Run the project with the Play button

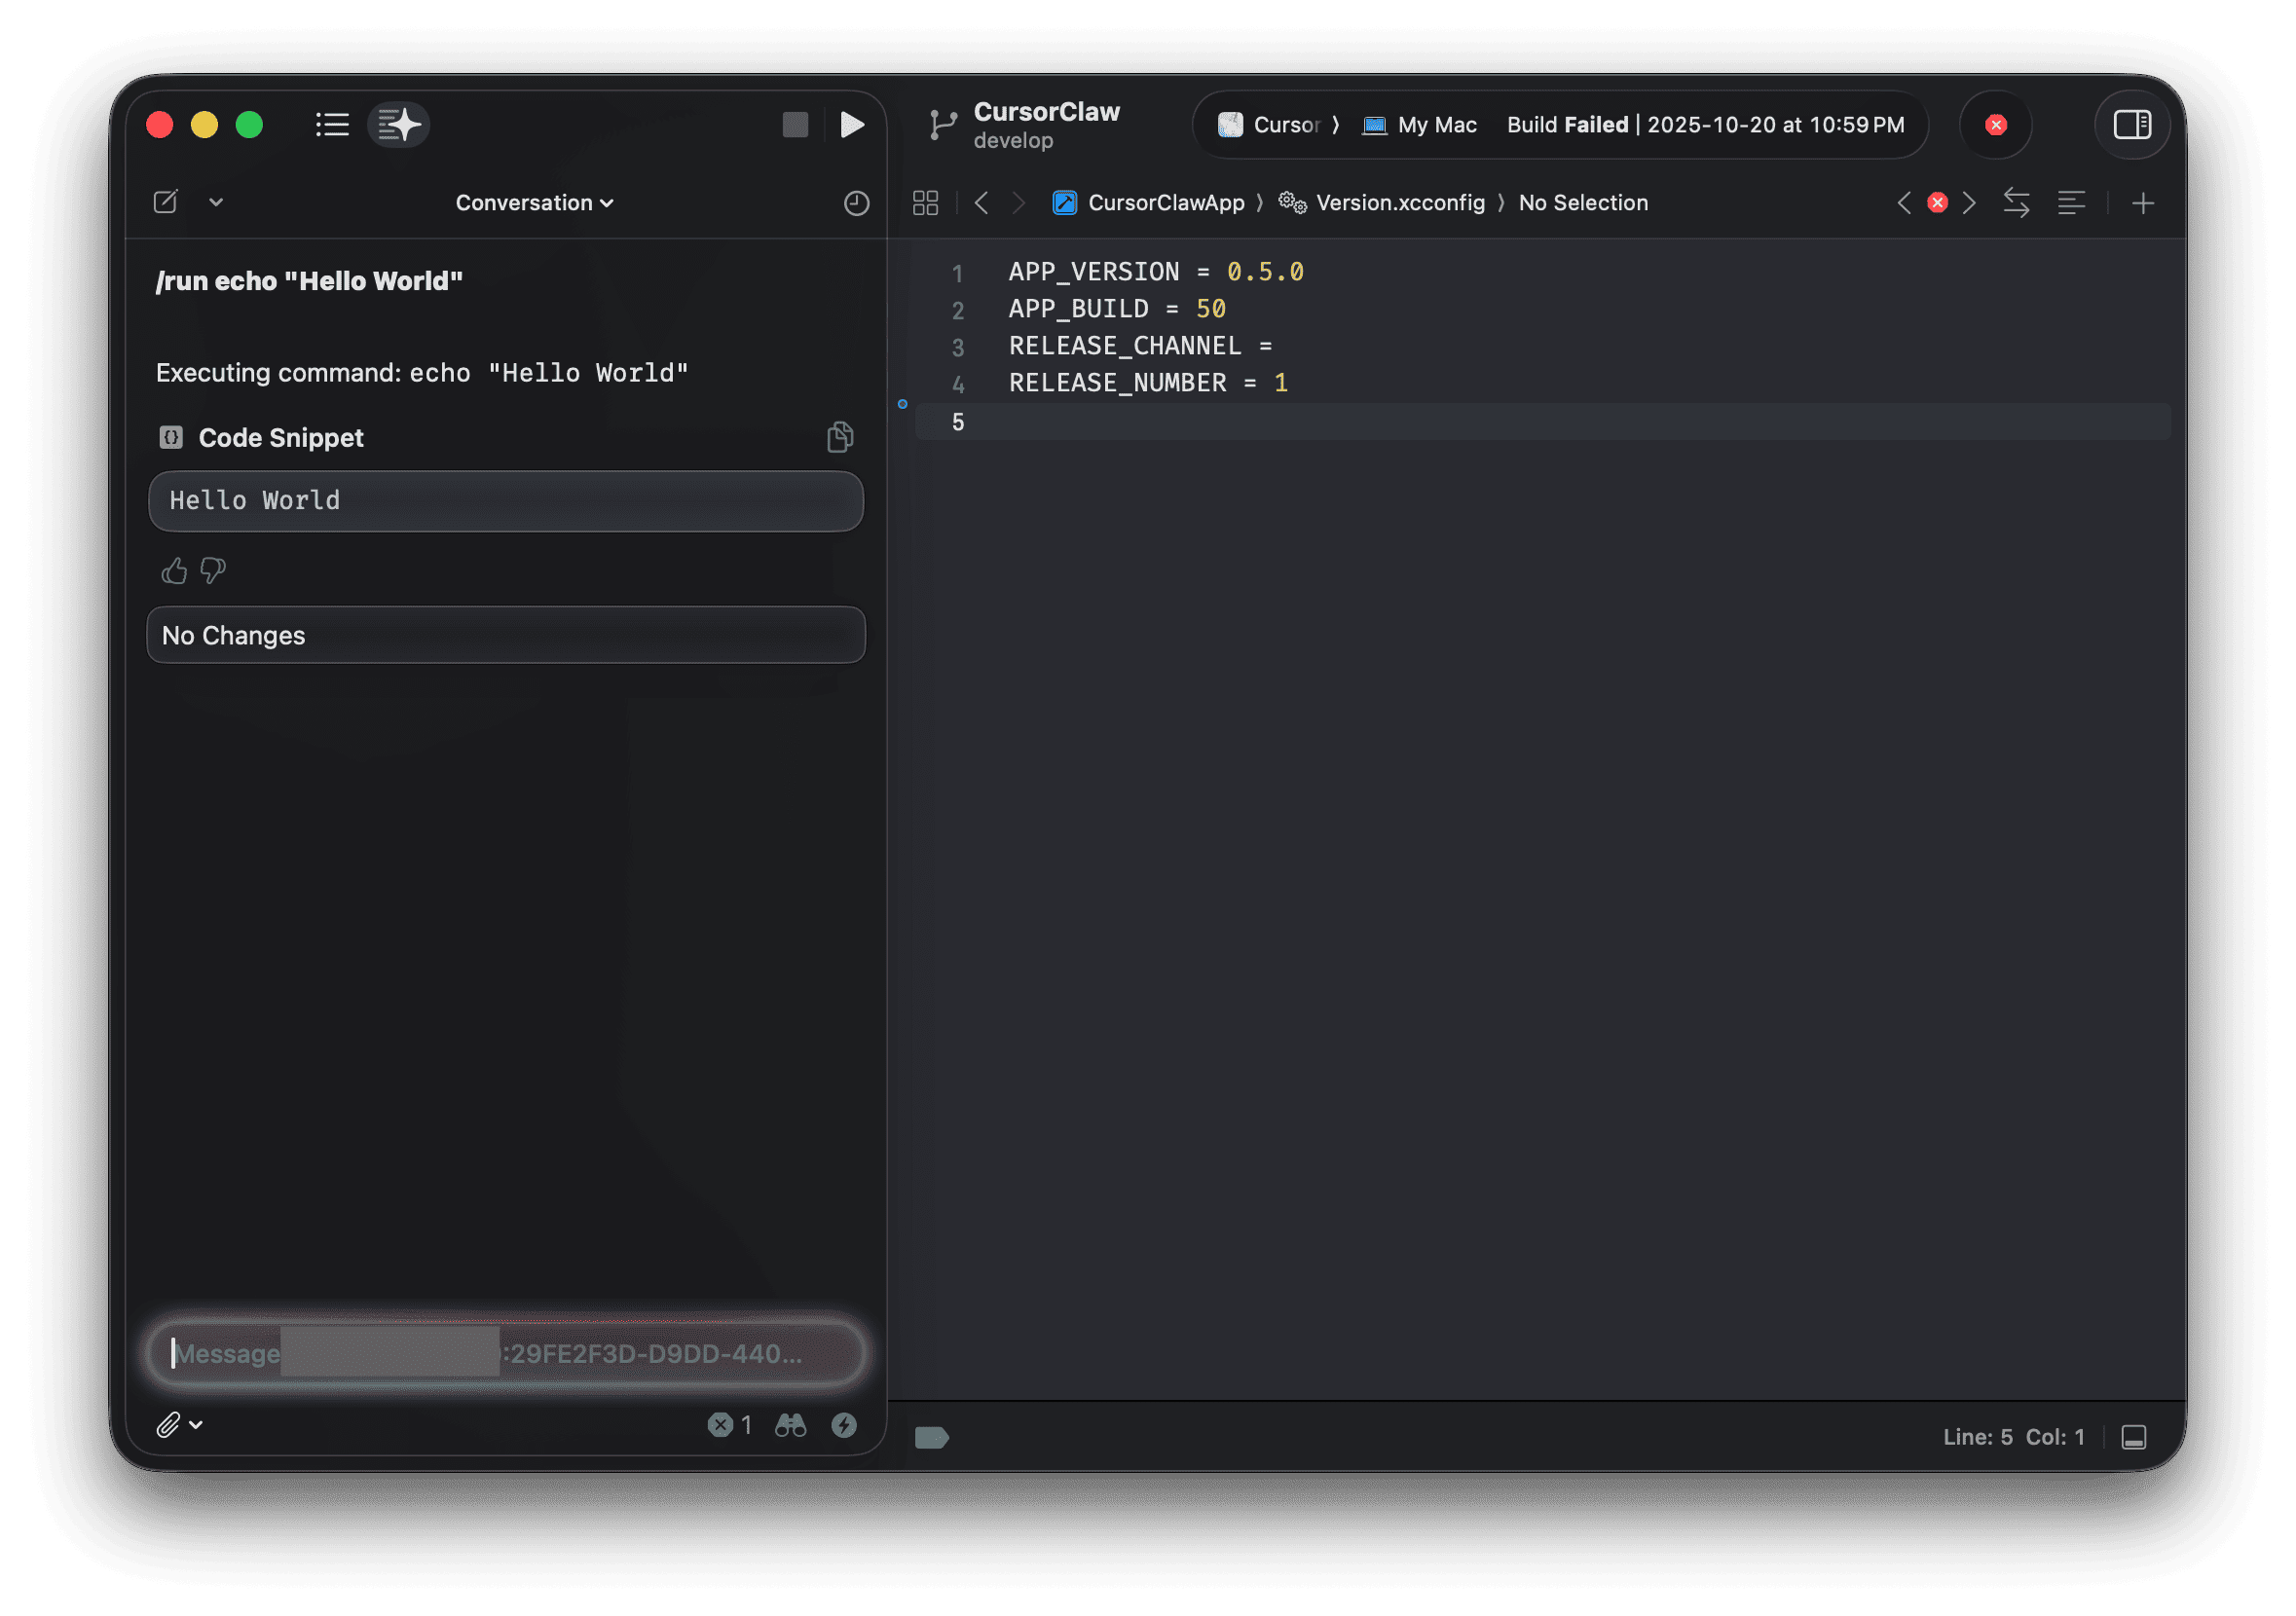coord(851,124)
